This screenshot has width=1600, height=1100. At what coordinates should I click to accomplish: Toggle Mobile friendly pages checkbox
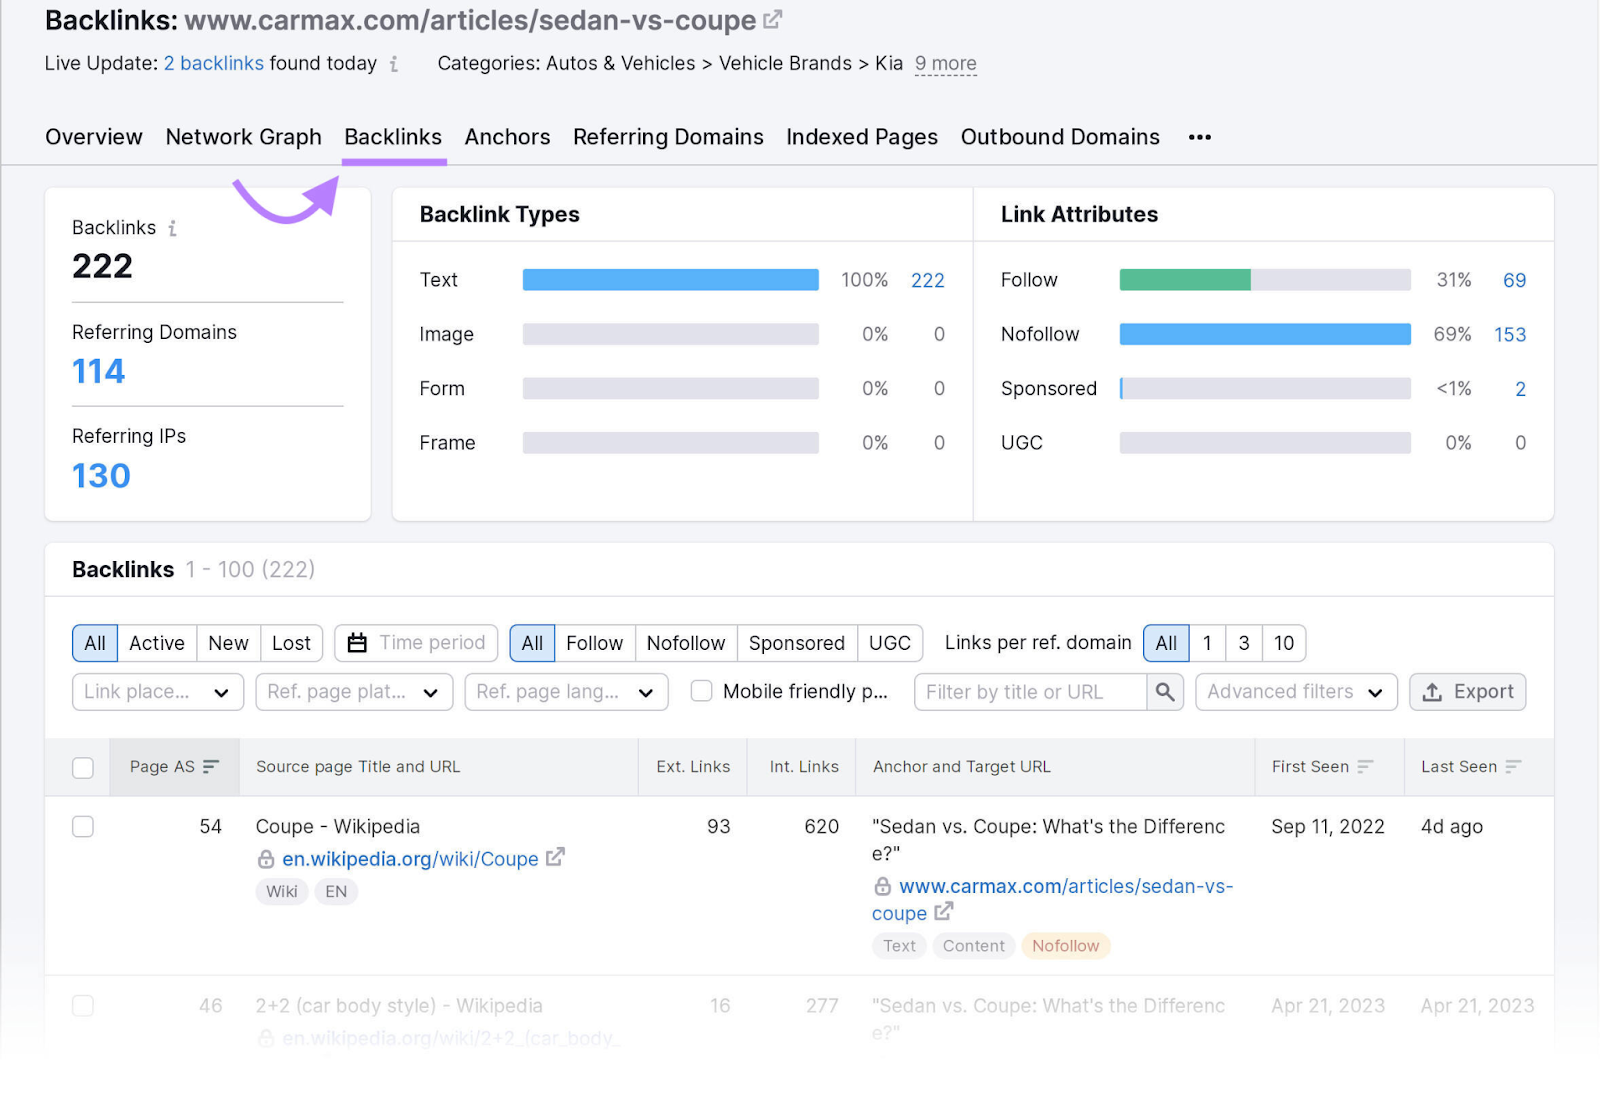point(702,692)
